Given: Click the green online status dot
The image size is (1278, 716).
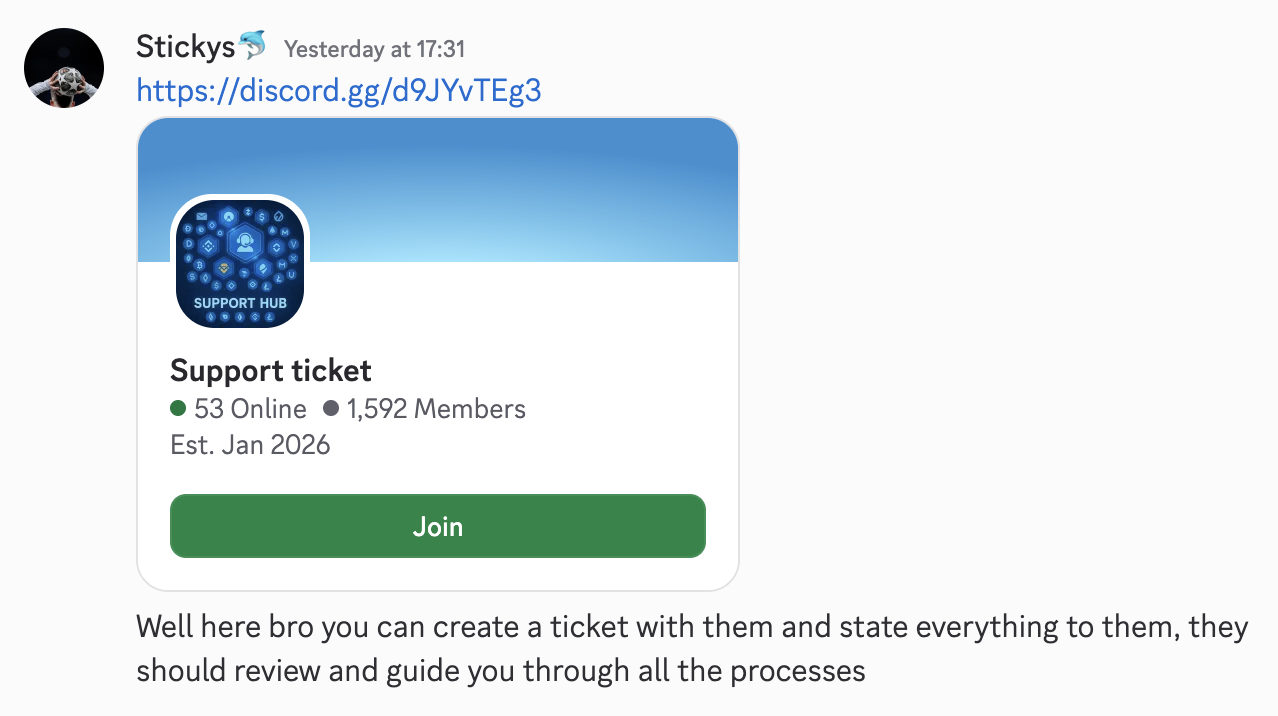Looking at the screenshot, I should [178, 408].
